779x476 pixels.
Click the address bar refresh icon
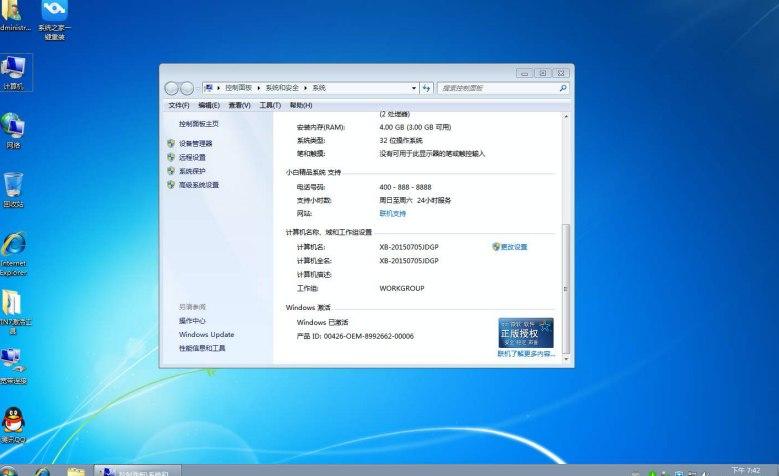click(x=427, y=88)
